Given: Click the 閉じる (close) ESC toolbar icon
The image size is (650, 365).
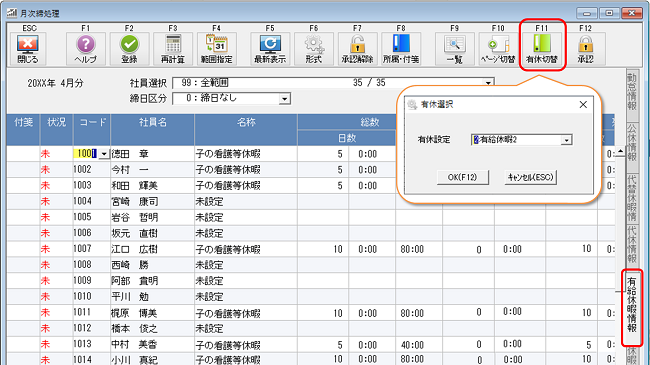Looking at the screenshot, I should pos(27,49).
